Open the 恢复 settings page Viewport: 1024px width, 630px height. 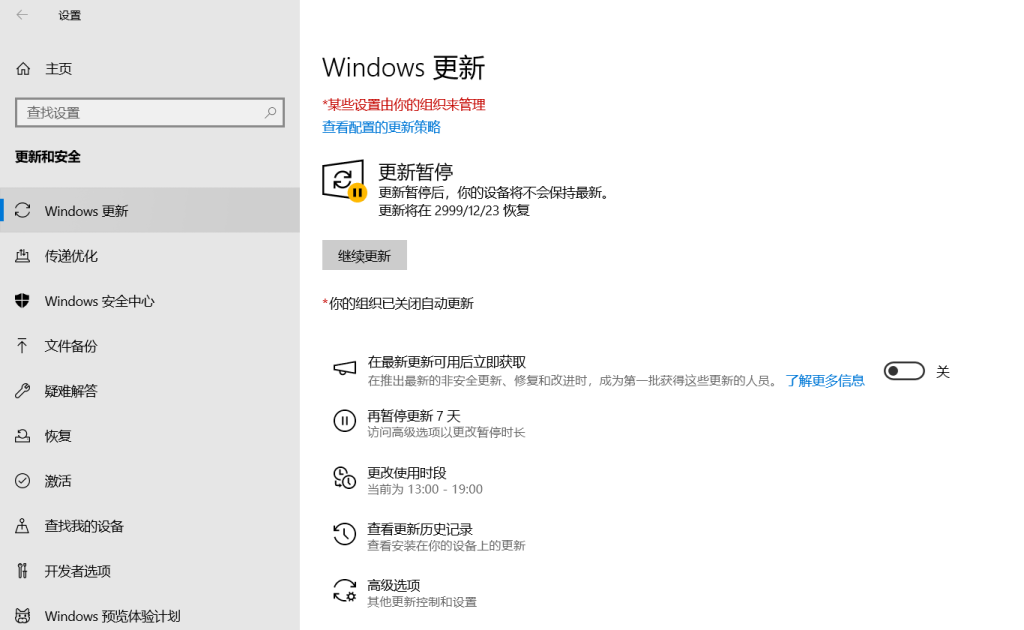pyautogui.click(x=150, y=435)
